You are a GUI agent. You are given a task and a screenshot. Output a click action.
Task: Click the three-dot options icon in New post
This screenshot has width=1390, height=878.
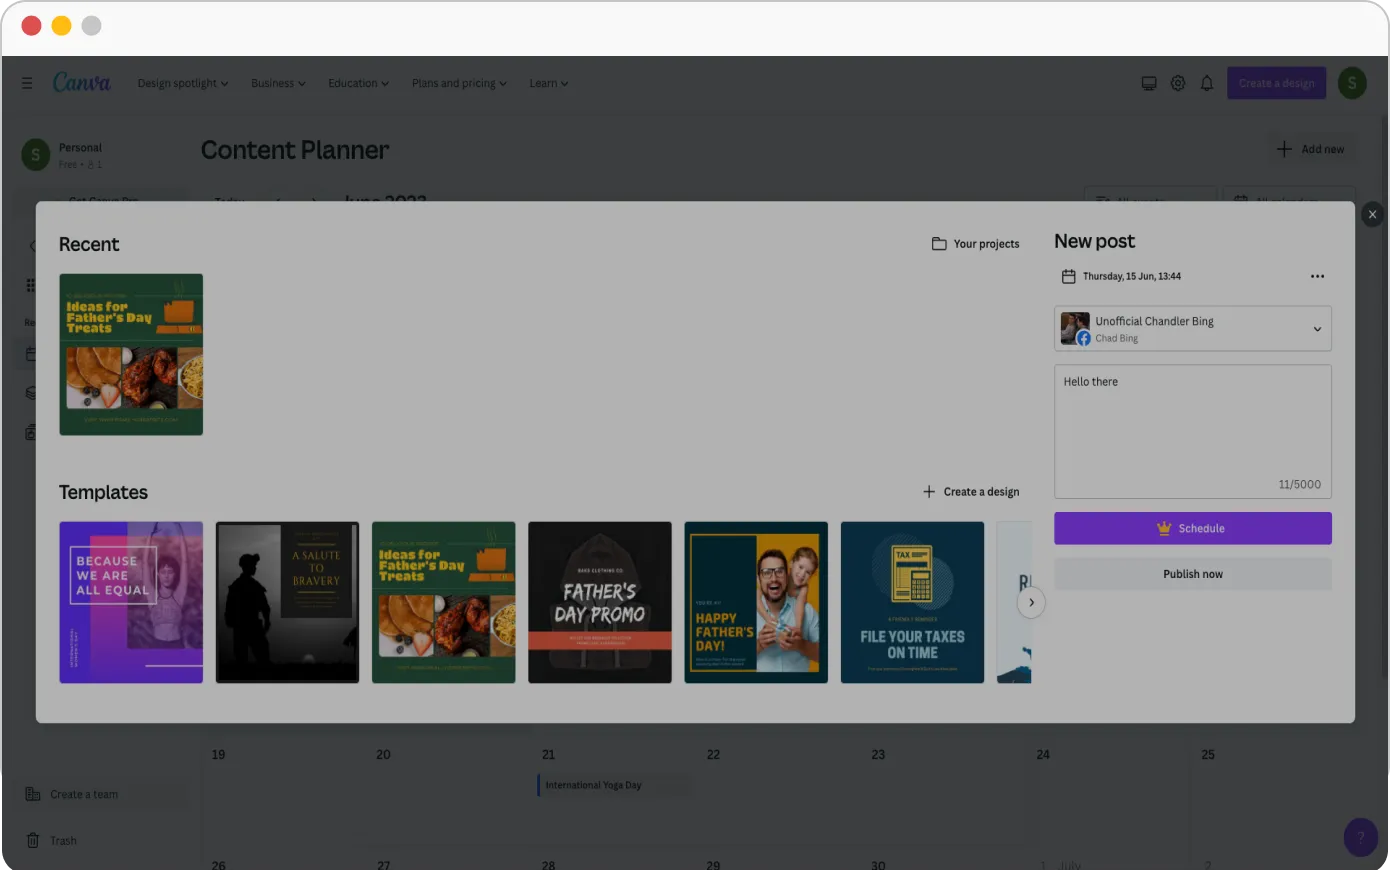[1317, 276]
